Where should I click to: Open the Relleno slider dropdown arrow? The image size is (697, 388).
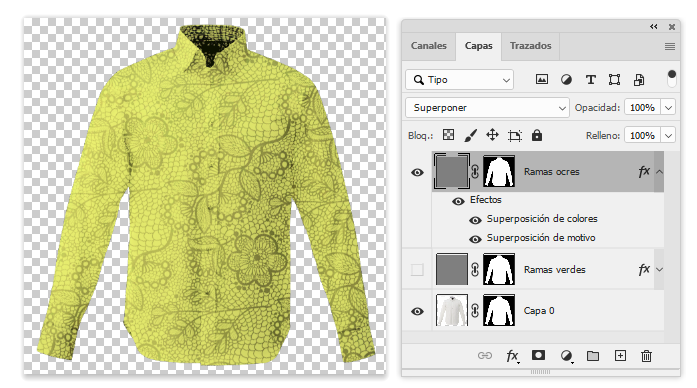pyautogui.click(x=668, y=135)
